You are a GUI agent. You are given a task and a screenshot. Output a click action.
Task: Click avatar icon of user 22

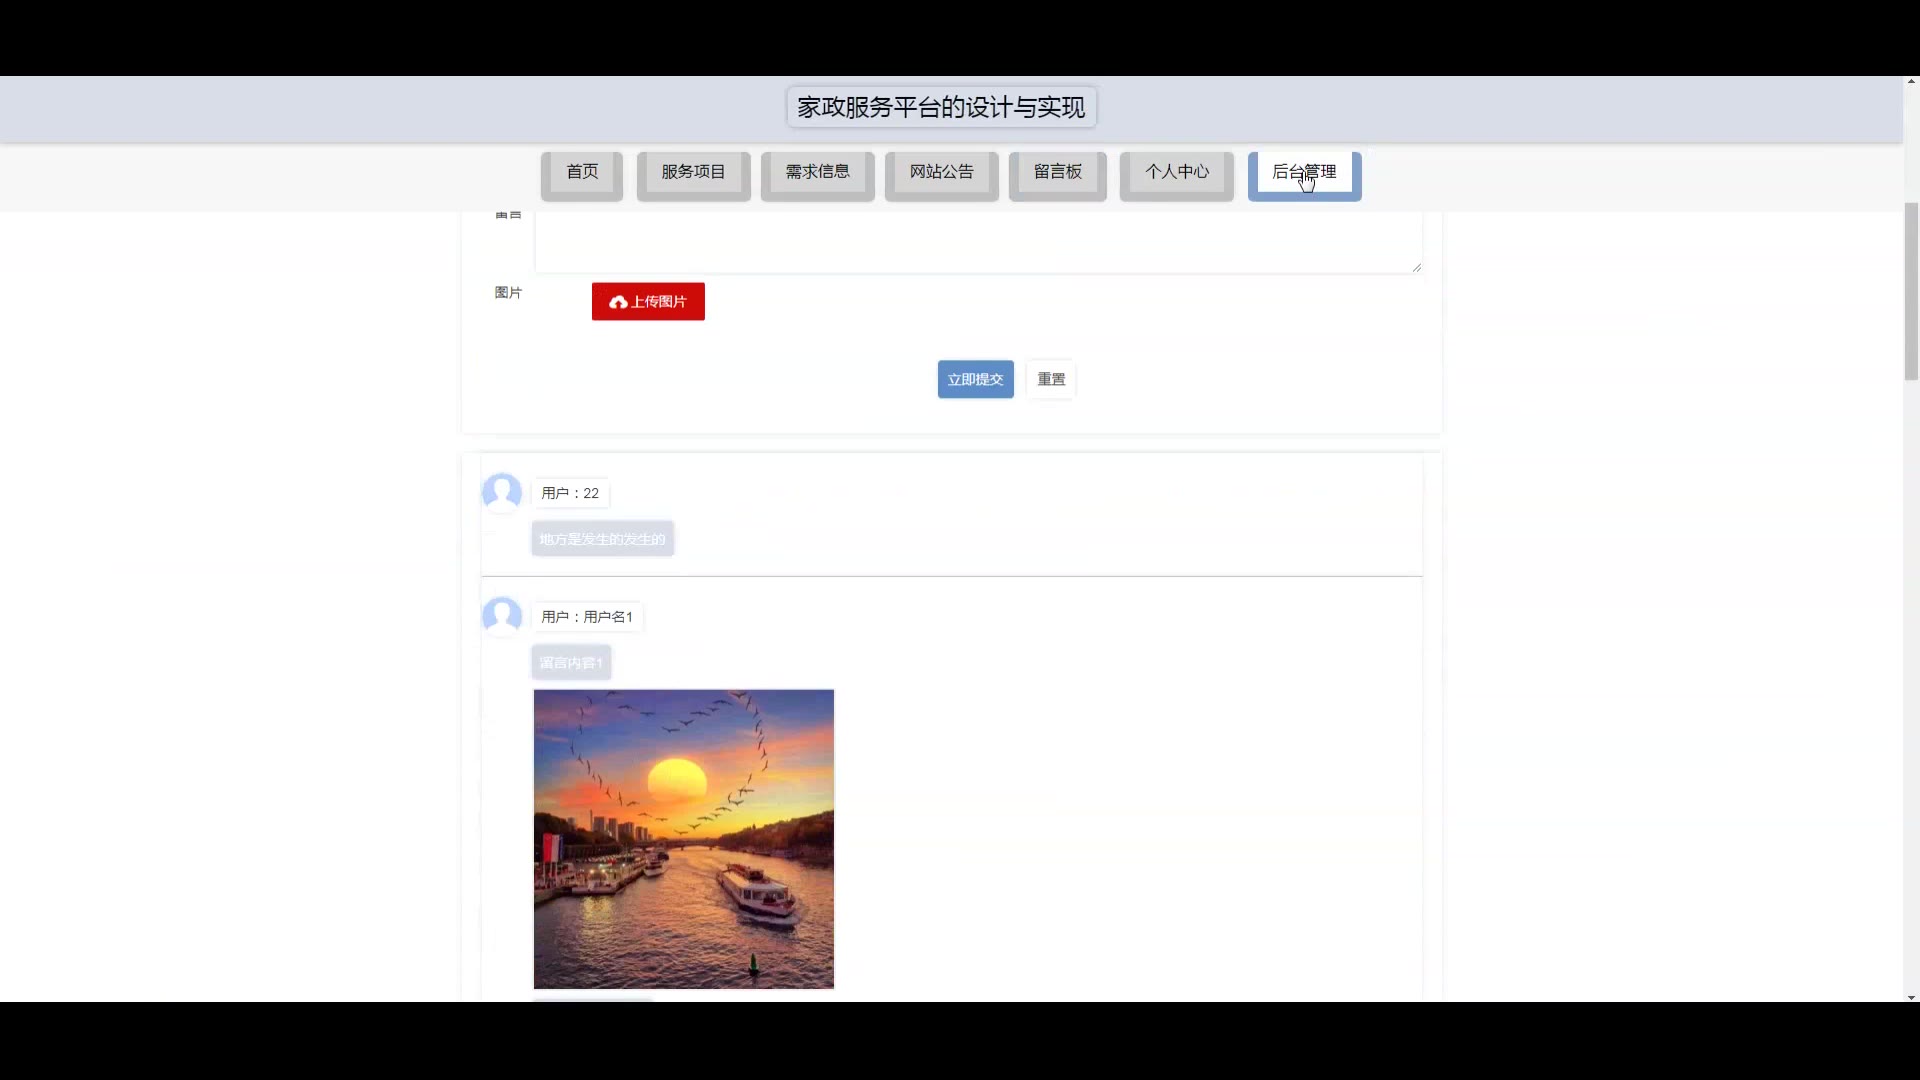[502, 492]
